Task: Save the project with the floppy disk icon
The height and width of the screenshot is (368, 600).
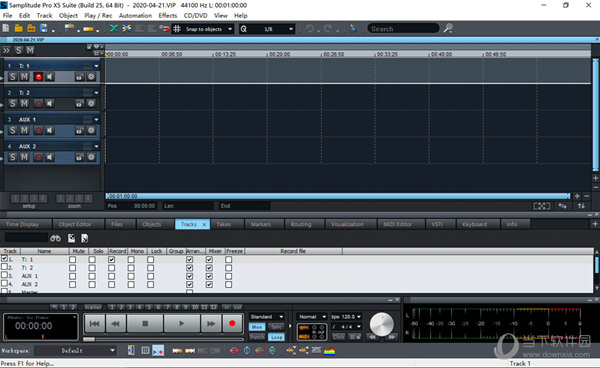Action: coord(44,28)
